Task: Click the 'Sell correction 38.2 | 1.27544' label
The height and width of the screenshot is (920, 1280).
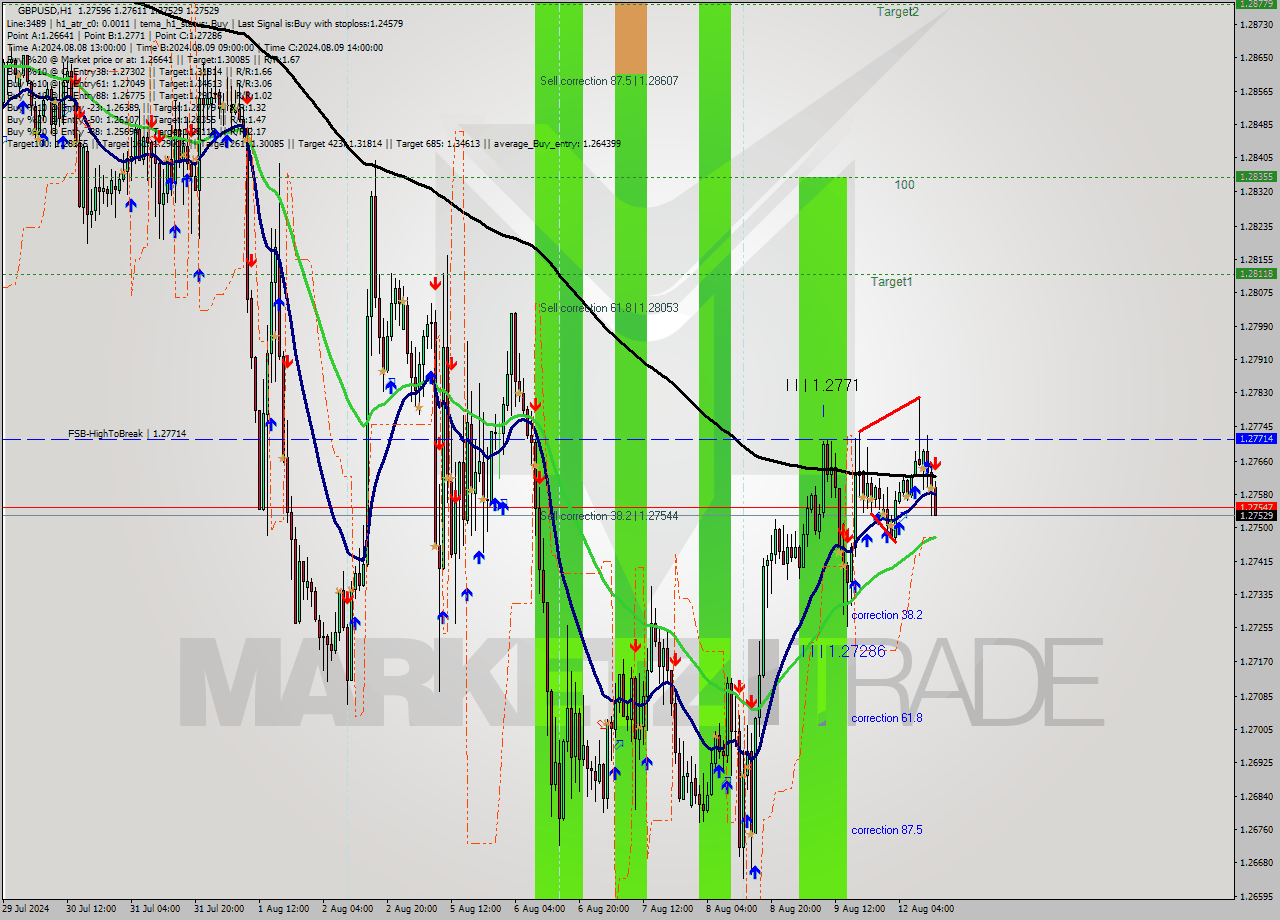Action: 609,516
